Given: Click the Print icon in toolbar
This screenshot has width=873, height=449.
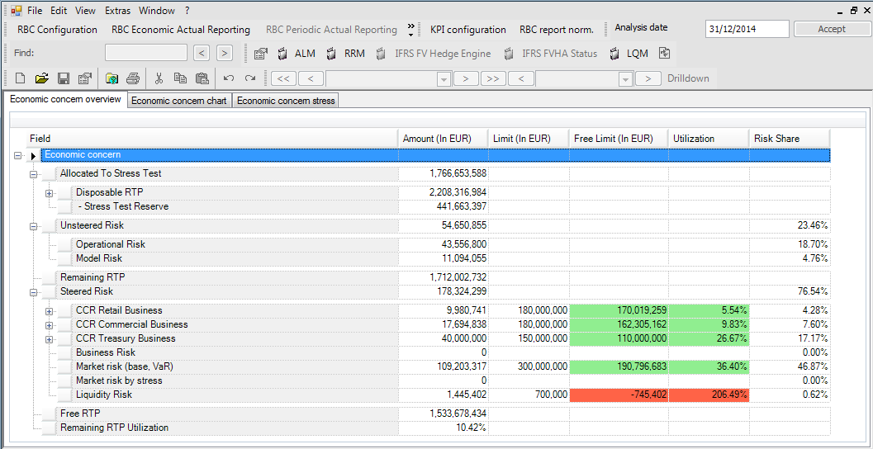Looking at the screenshot, I should click(x=133, y=78).
